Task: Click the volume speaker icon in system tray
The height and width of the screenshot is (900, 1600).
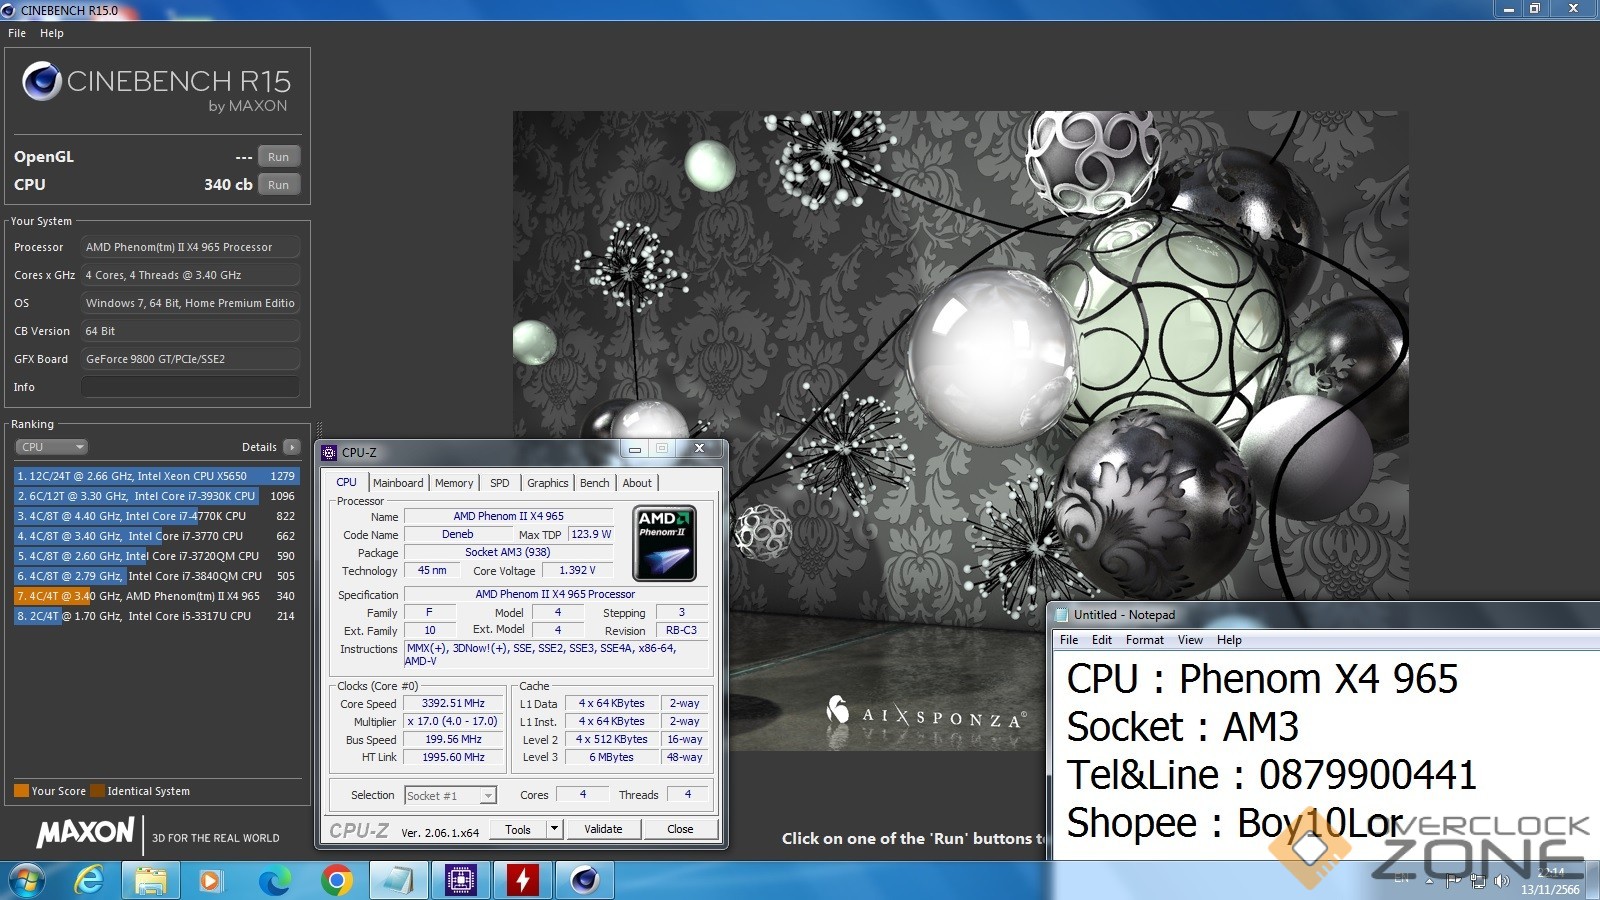Action: 1501,881
